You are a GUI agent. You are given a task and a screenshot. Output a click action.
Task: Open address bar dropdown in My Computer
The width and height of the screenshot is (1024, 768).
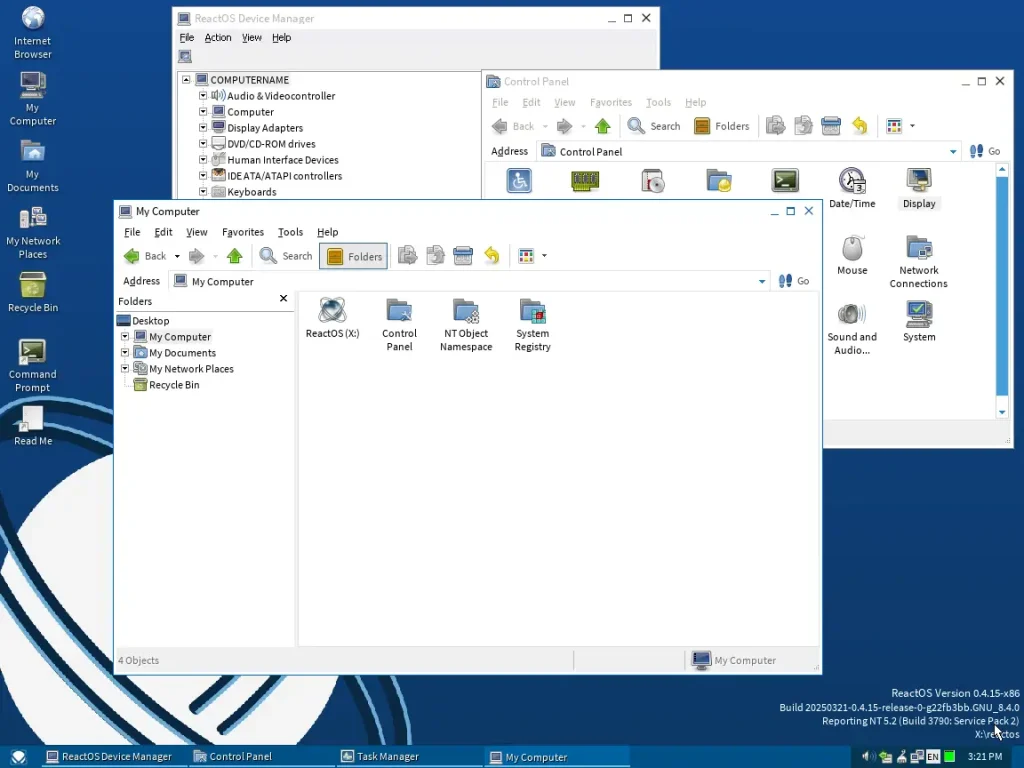[761, 281]
